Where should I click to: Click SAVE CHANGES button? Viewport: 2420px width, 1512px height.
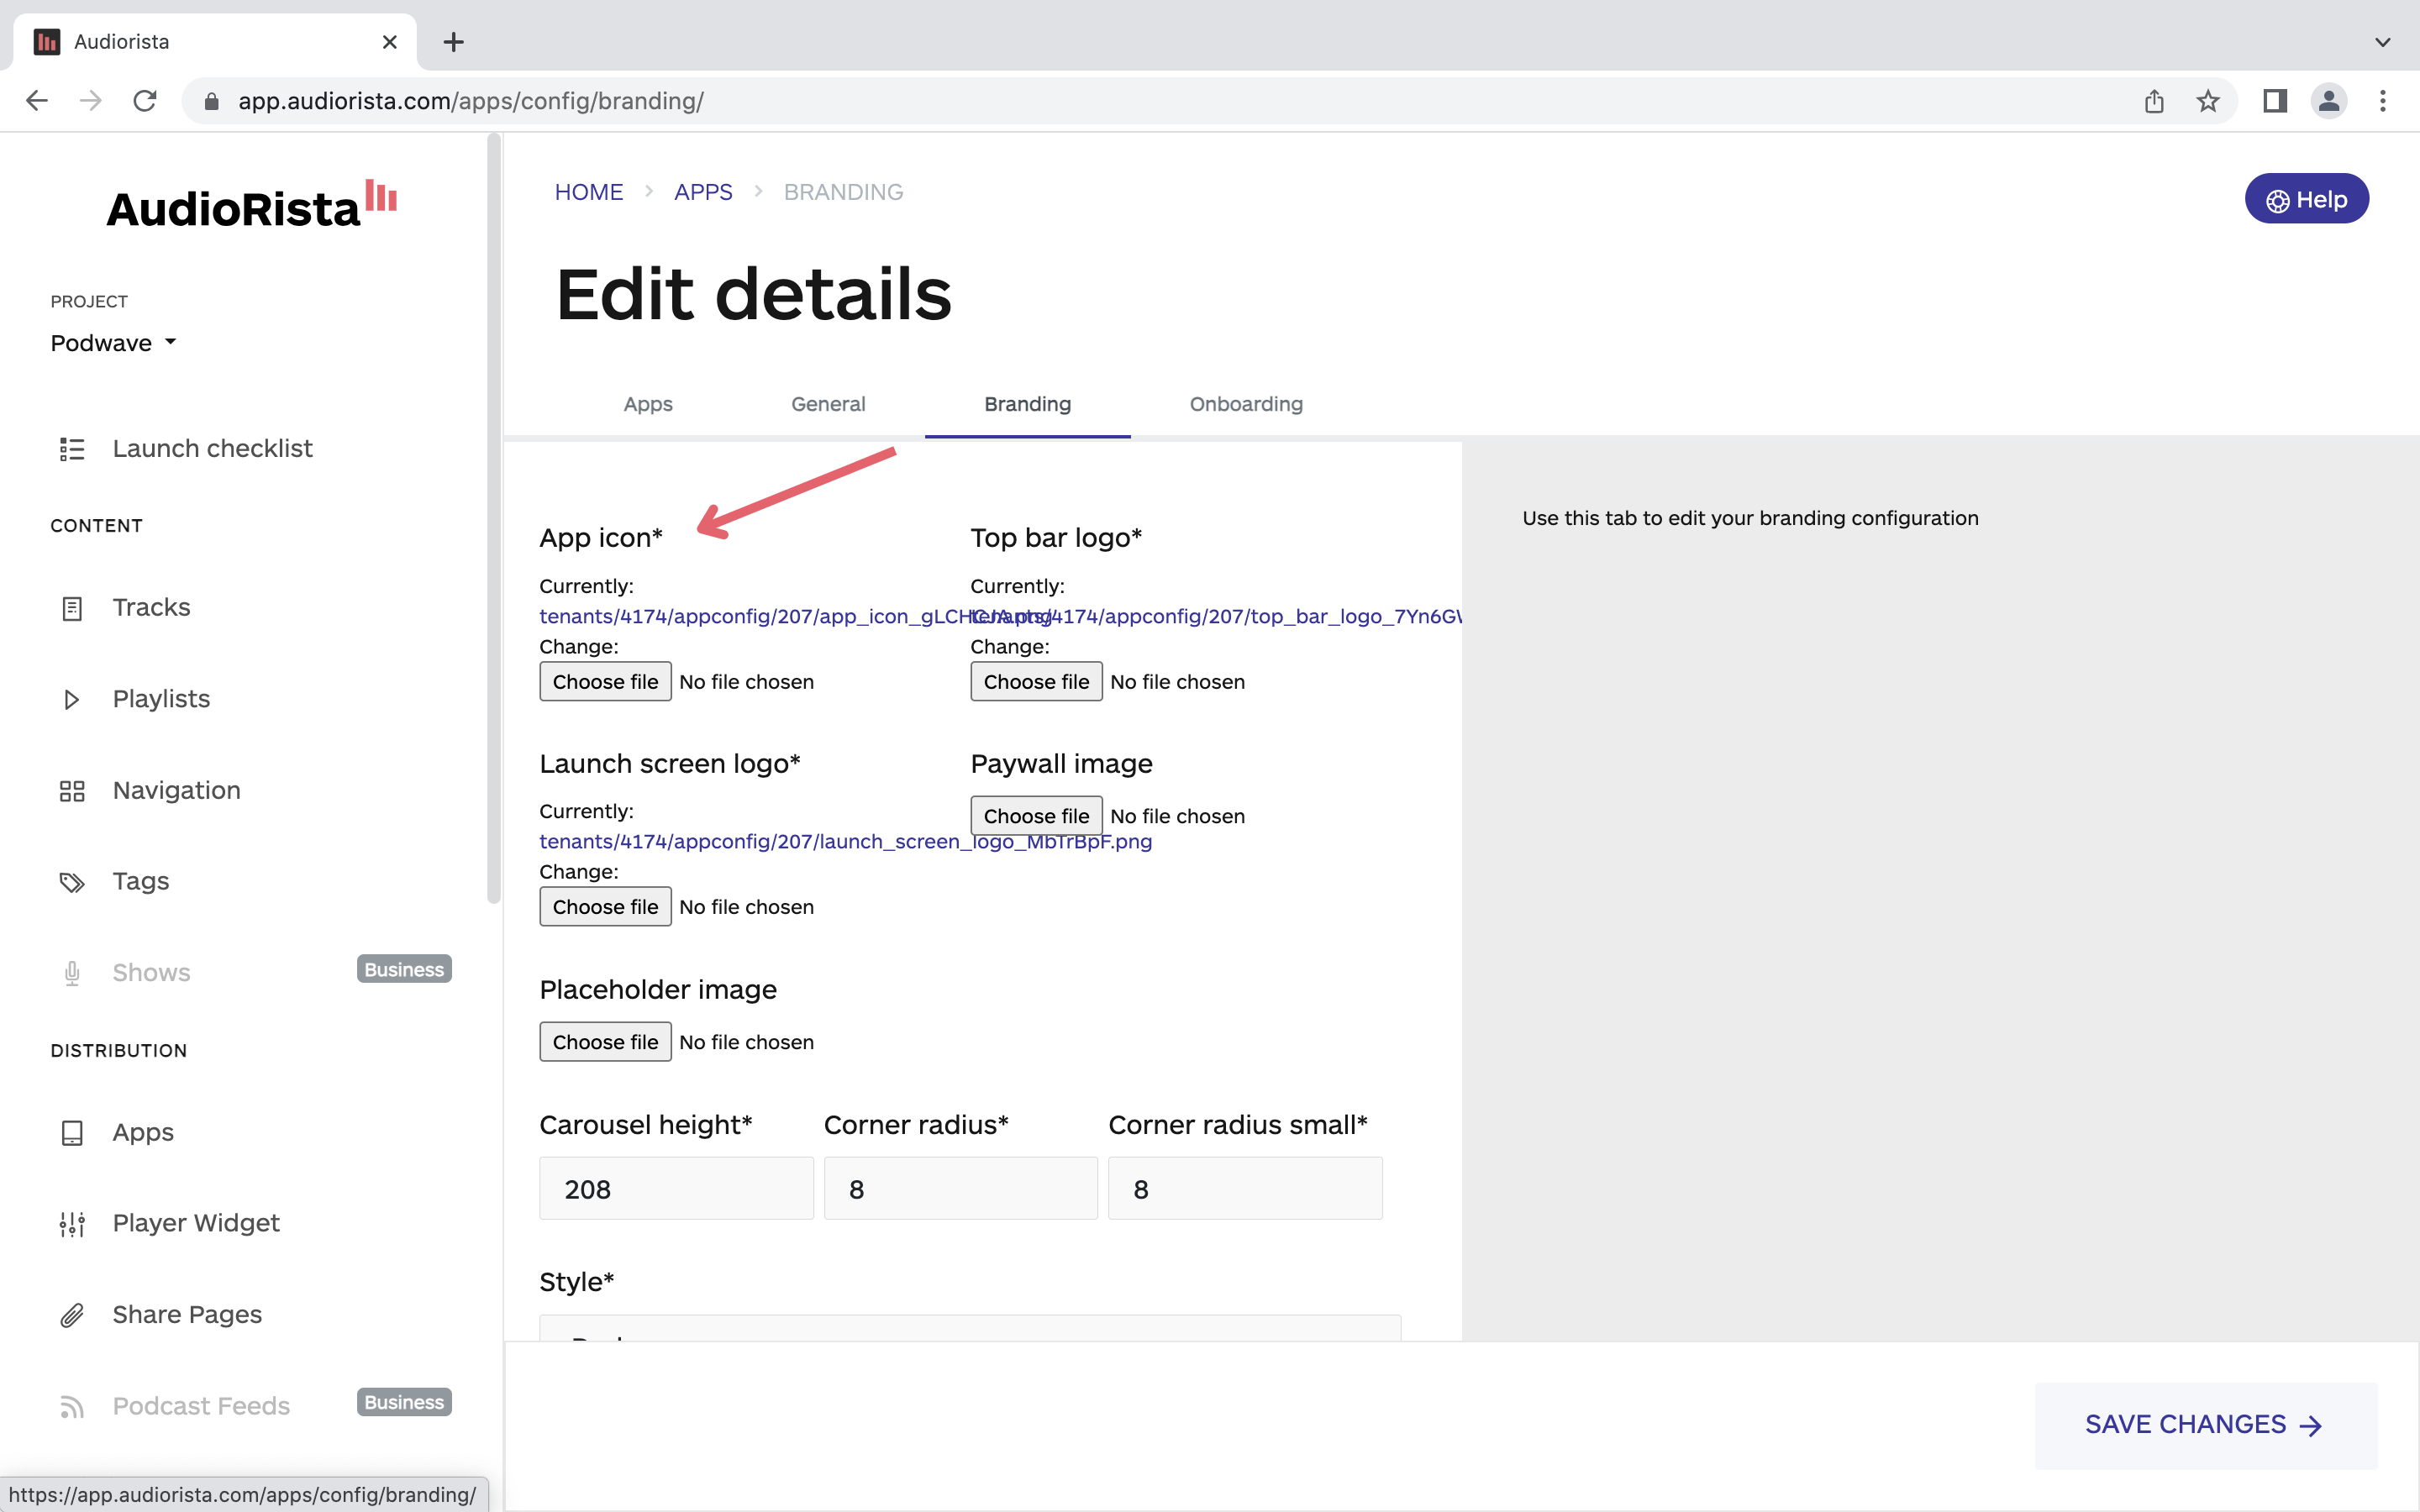point(2205,1425)
